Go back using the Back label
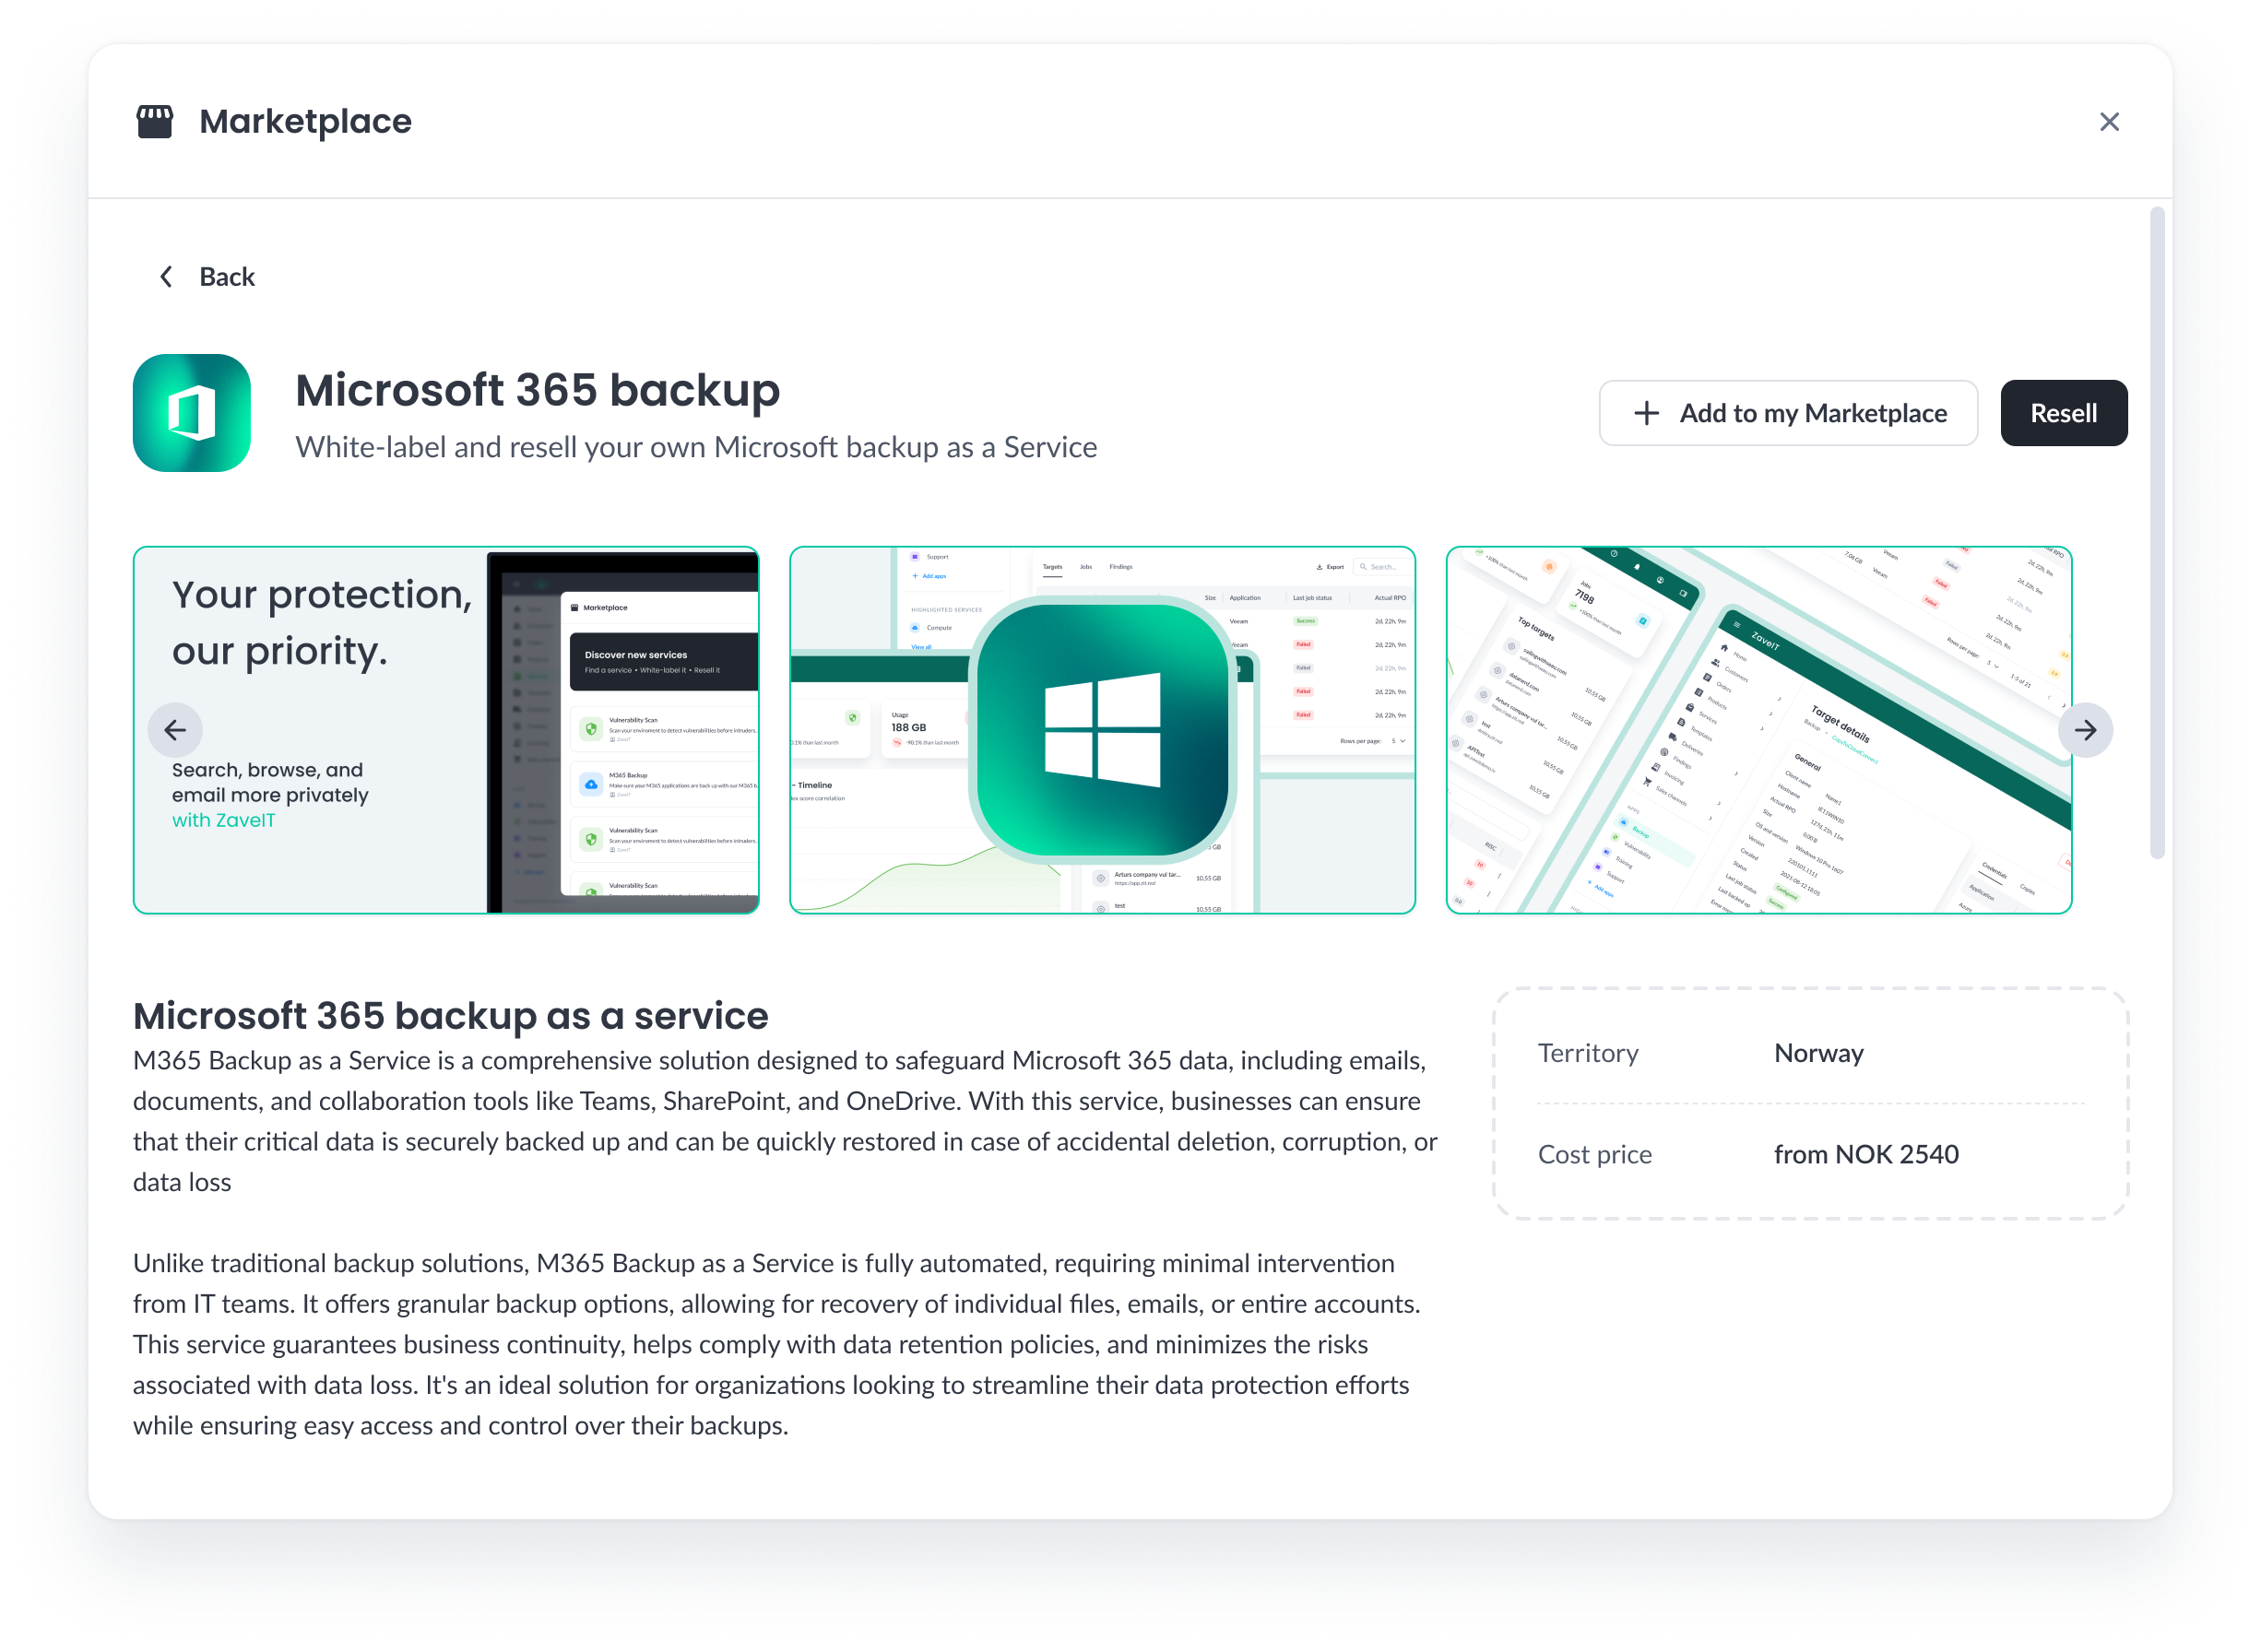This screenshot has width=2261, height=1652. click(226, 277)
